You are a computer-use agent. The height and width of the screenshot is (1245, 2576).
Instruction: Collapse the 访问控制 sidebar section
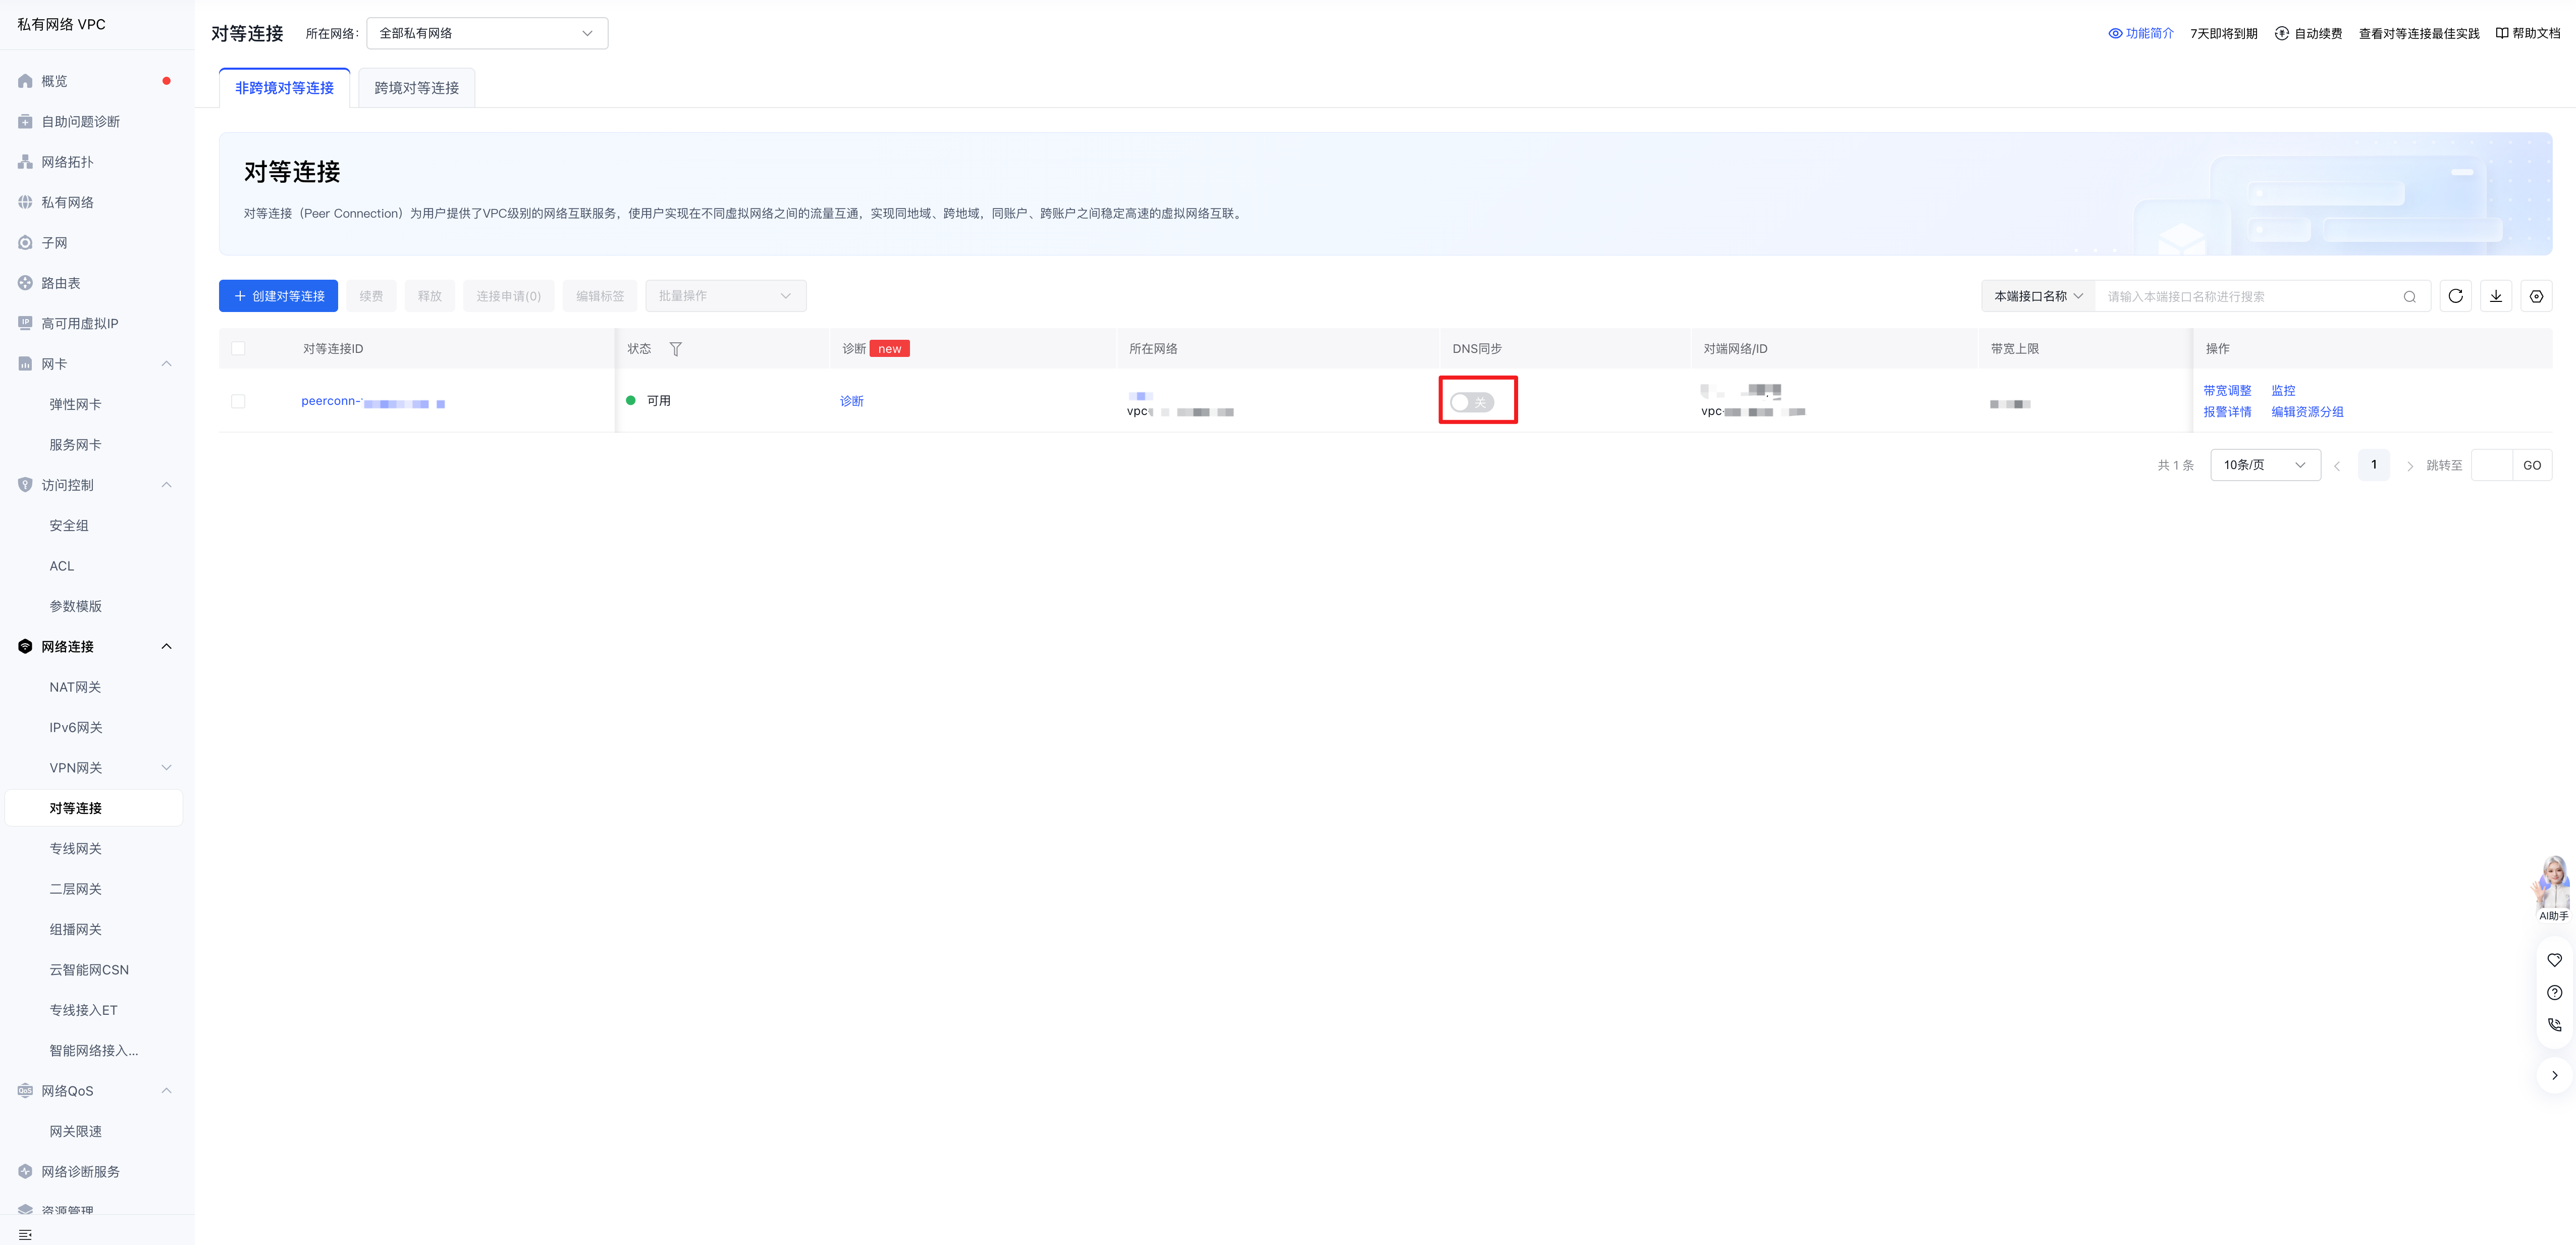(167, 485)
